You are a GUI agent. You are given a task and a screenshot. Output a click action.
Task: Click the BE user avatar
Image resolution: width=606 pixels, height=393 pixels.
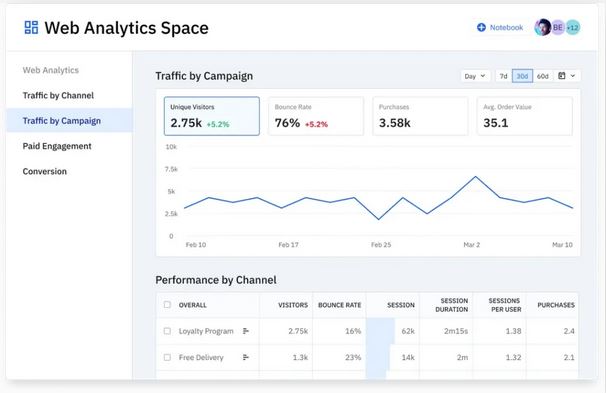coord(558,27)
